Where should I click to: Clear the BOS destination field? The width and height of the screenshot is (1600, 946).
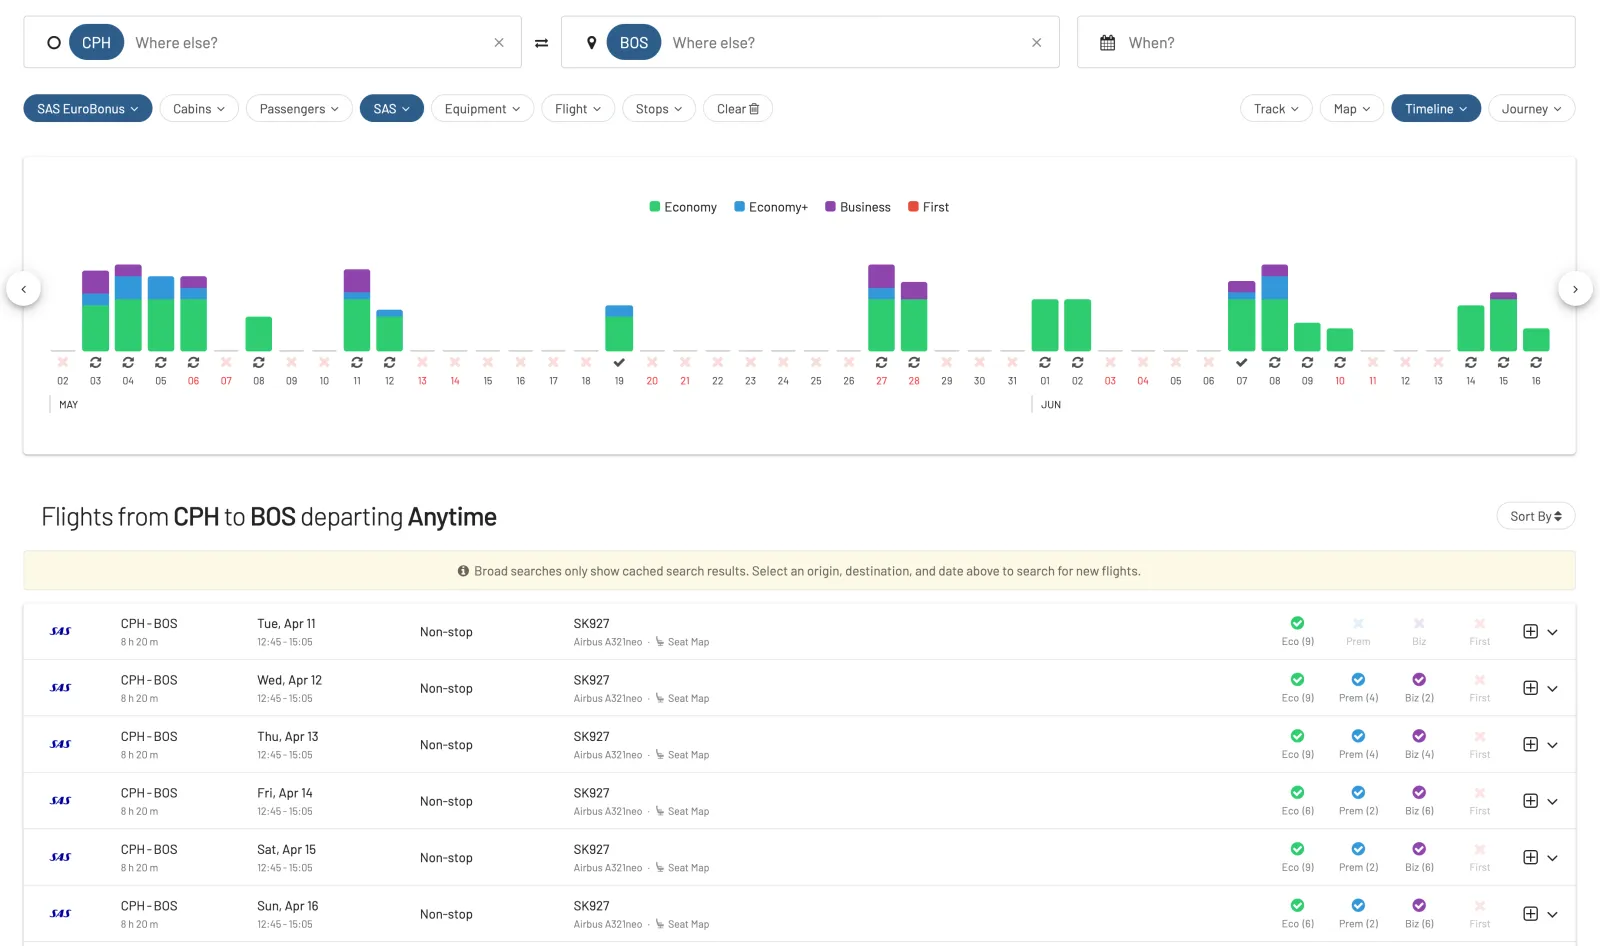[1036, 43]
